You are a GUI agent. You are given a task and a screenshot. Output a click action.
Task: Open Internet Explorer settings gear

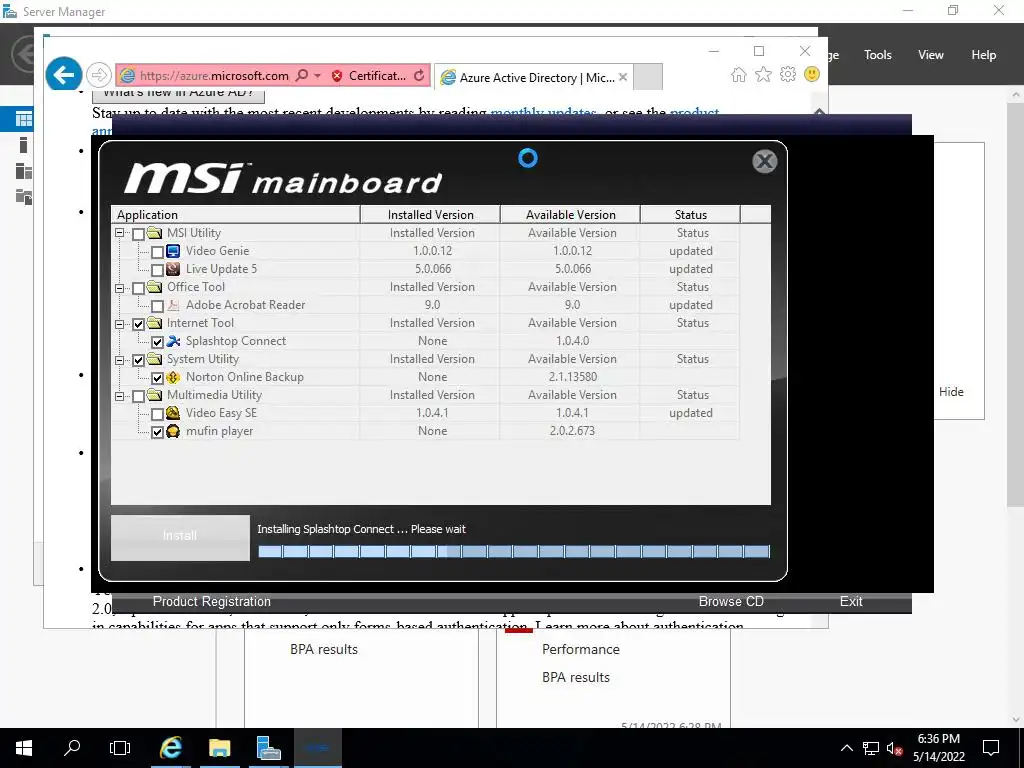coord(788,74)
